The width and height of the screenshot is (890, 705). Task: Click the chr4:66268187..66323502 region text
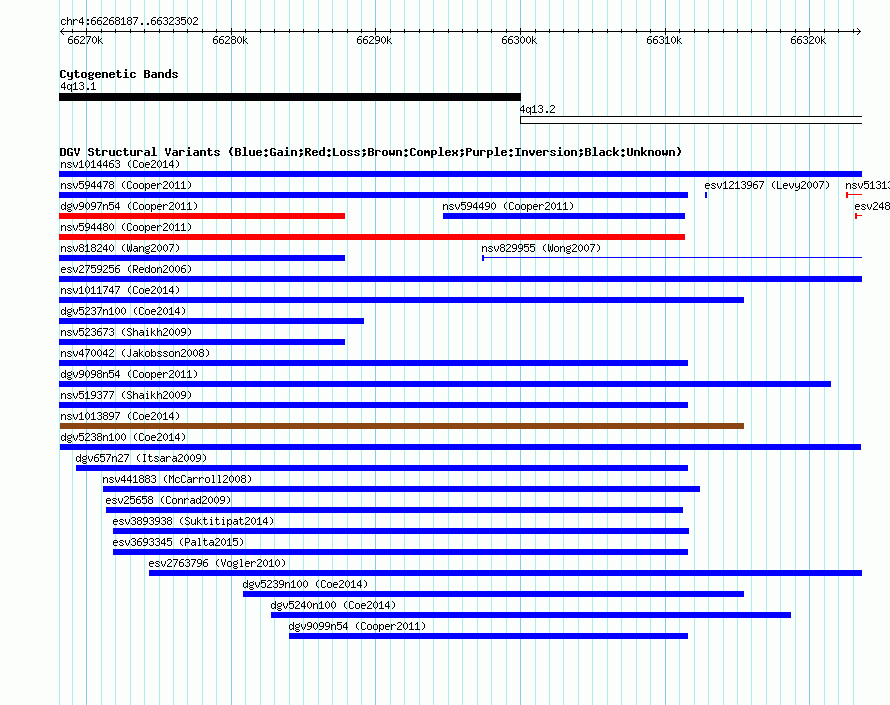coord(129,21)
